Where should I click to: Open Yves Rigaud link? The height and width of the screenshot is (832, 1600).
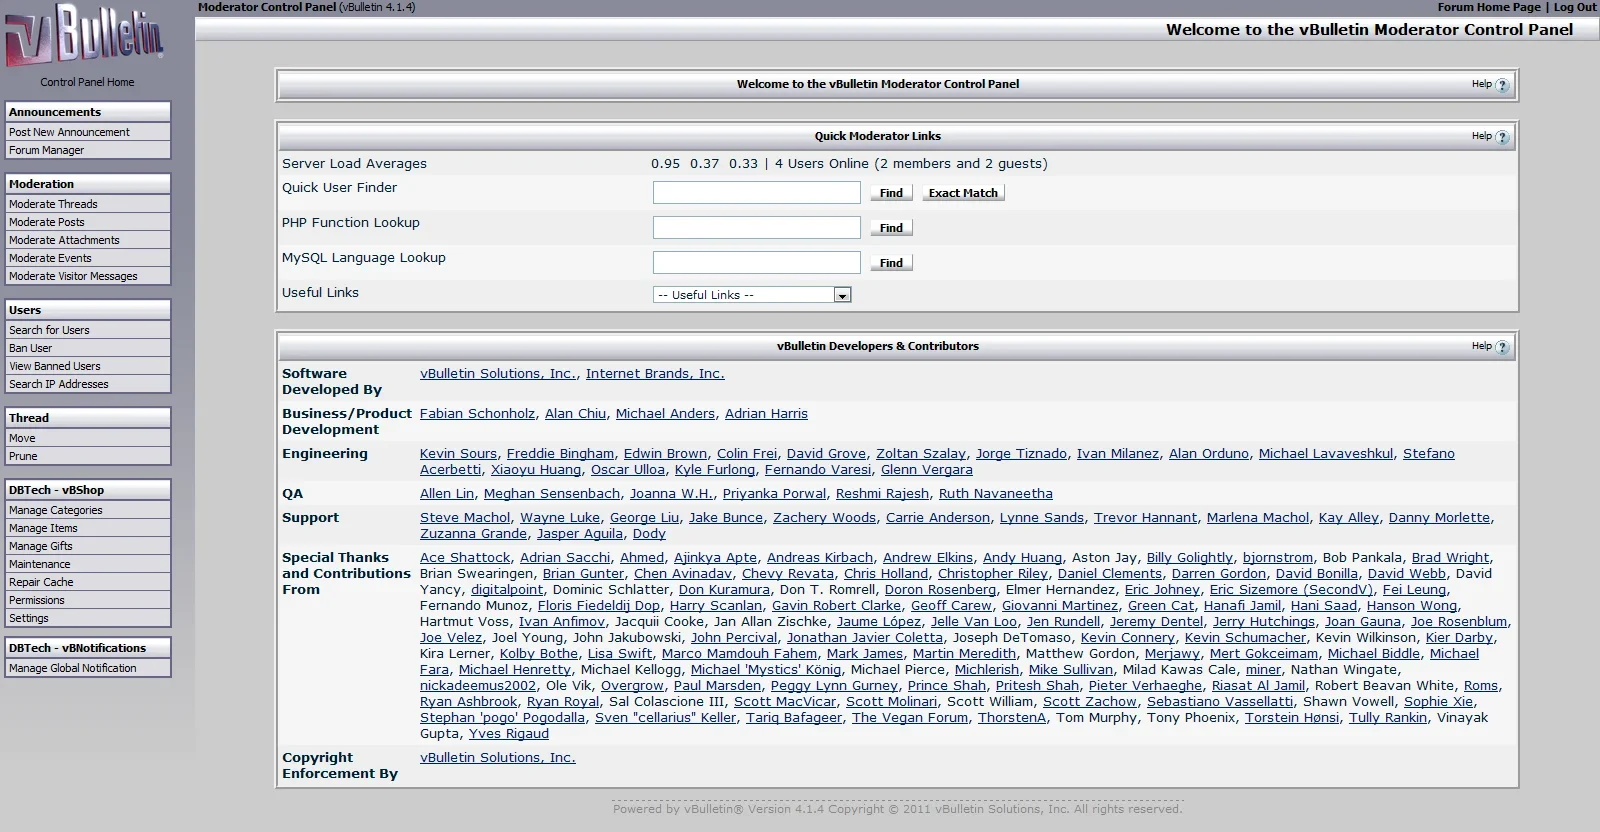click(x=509, y=733)
